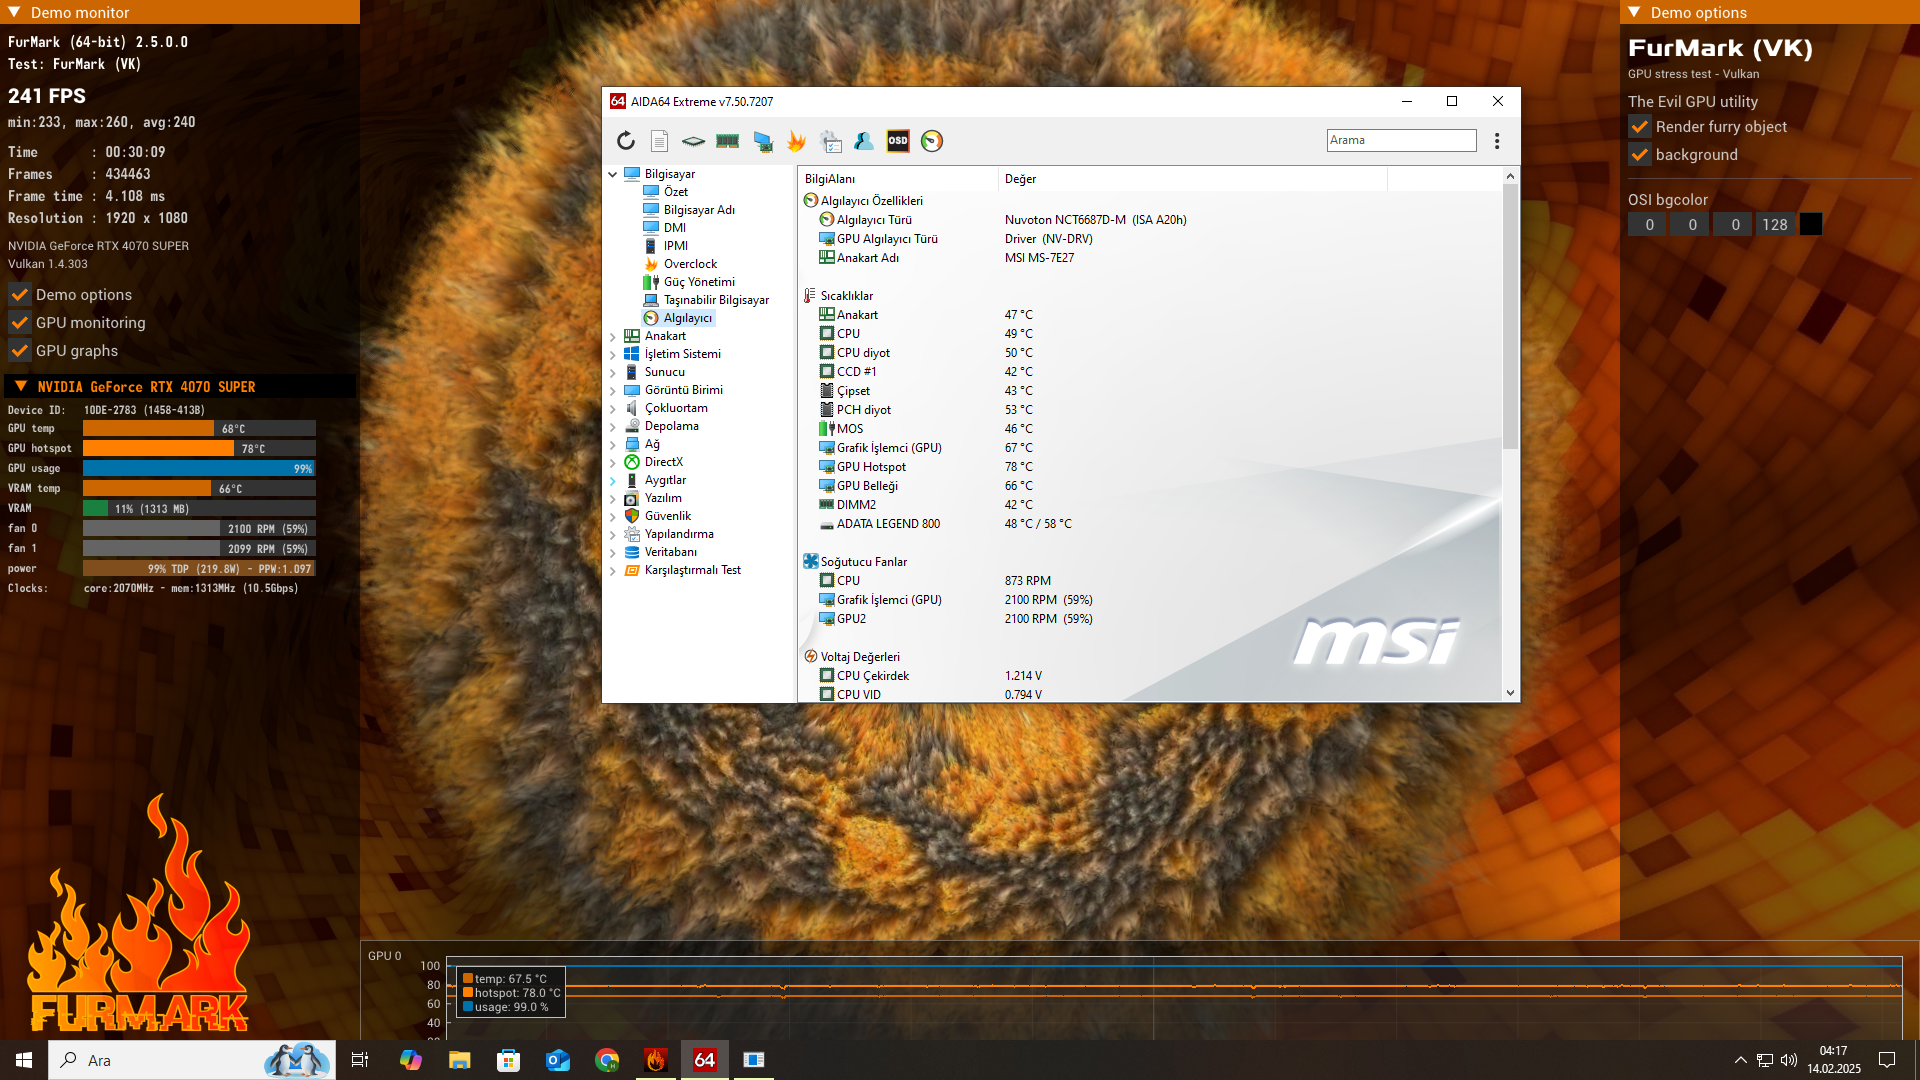Click the black OSI bgcolor swatch

tap(1811, 225)
